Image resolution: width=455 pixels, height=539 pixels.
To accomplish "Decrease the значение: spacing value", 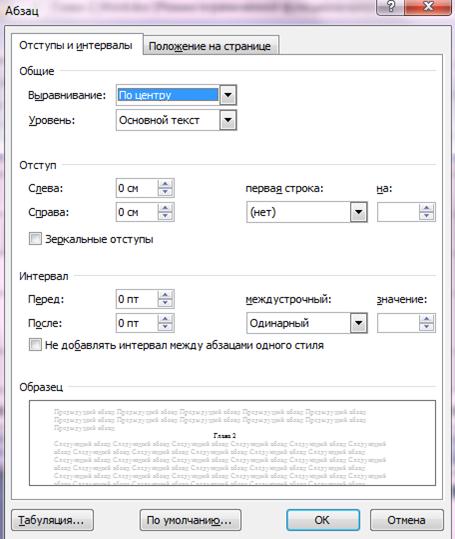I will click(426, 327).
